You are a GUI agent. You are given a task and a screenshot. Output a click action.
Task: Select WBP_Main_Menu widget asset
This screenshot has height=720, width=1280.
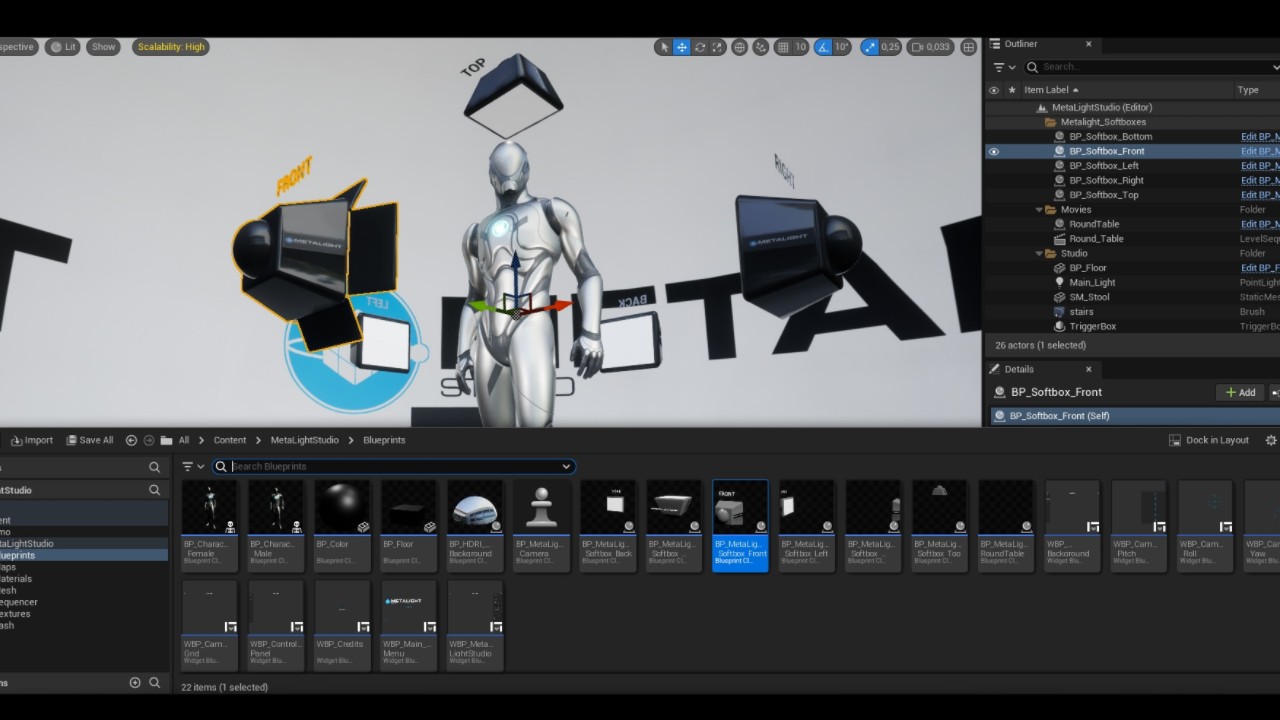tap(408, 625)
